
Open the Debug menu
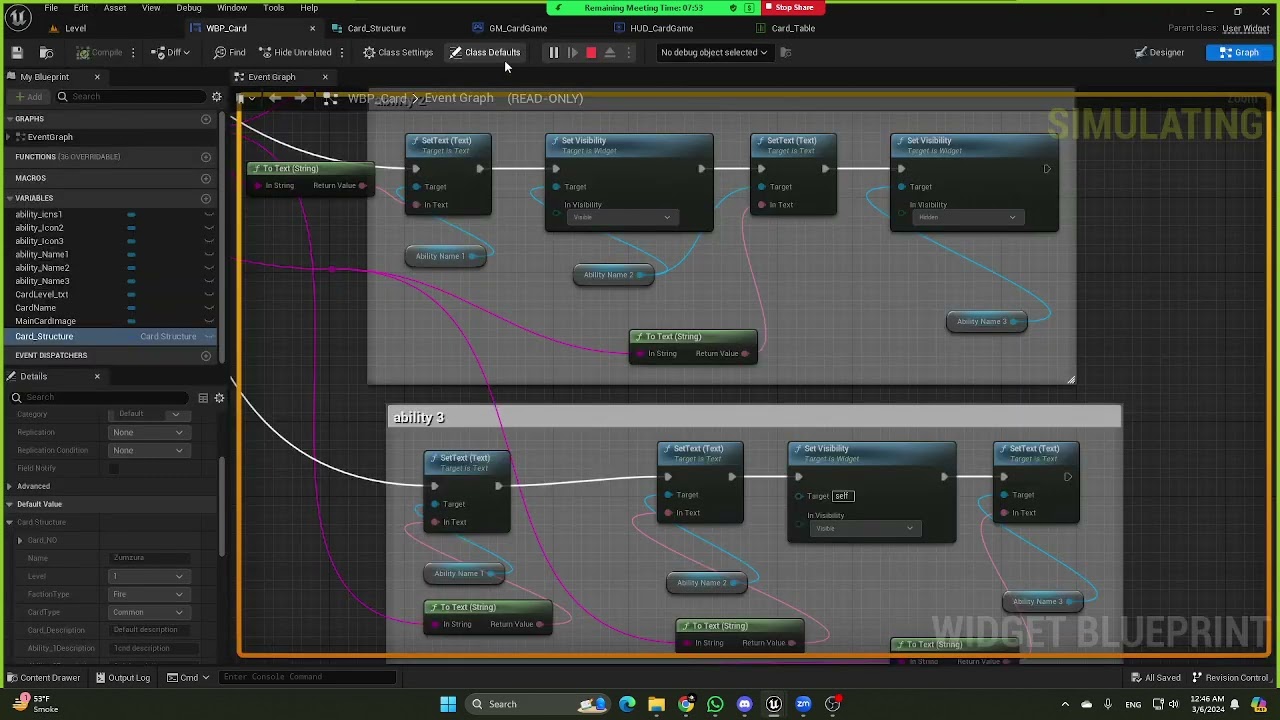click(x=189, y=8)
